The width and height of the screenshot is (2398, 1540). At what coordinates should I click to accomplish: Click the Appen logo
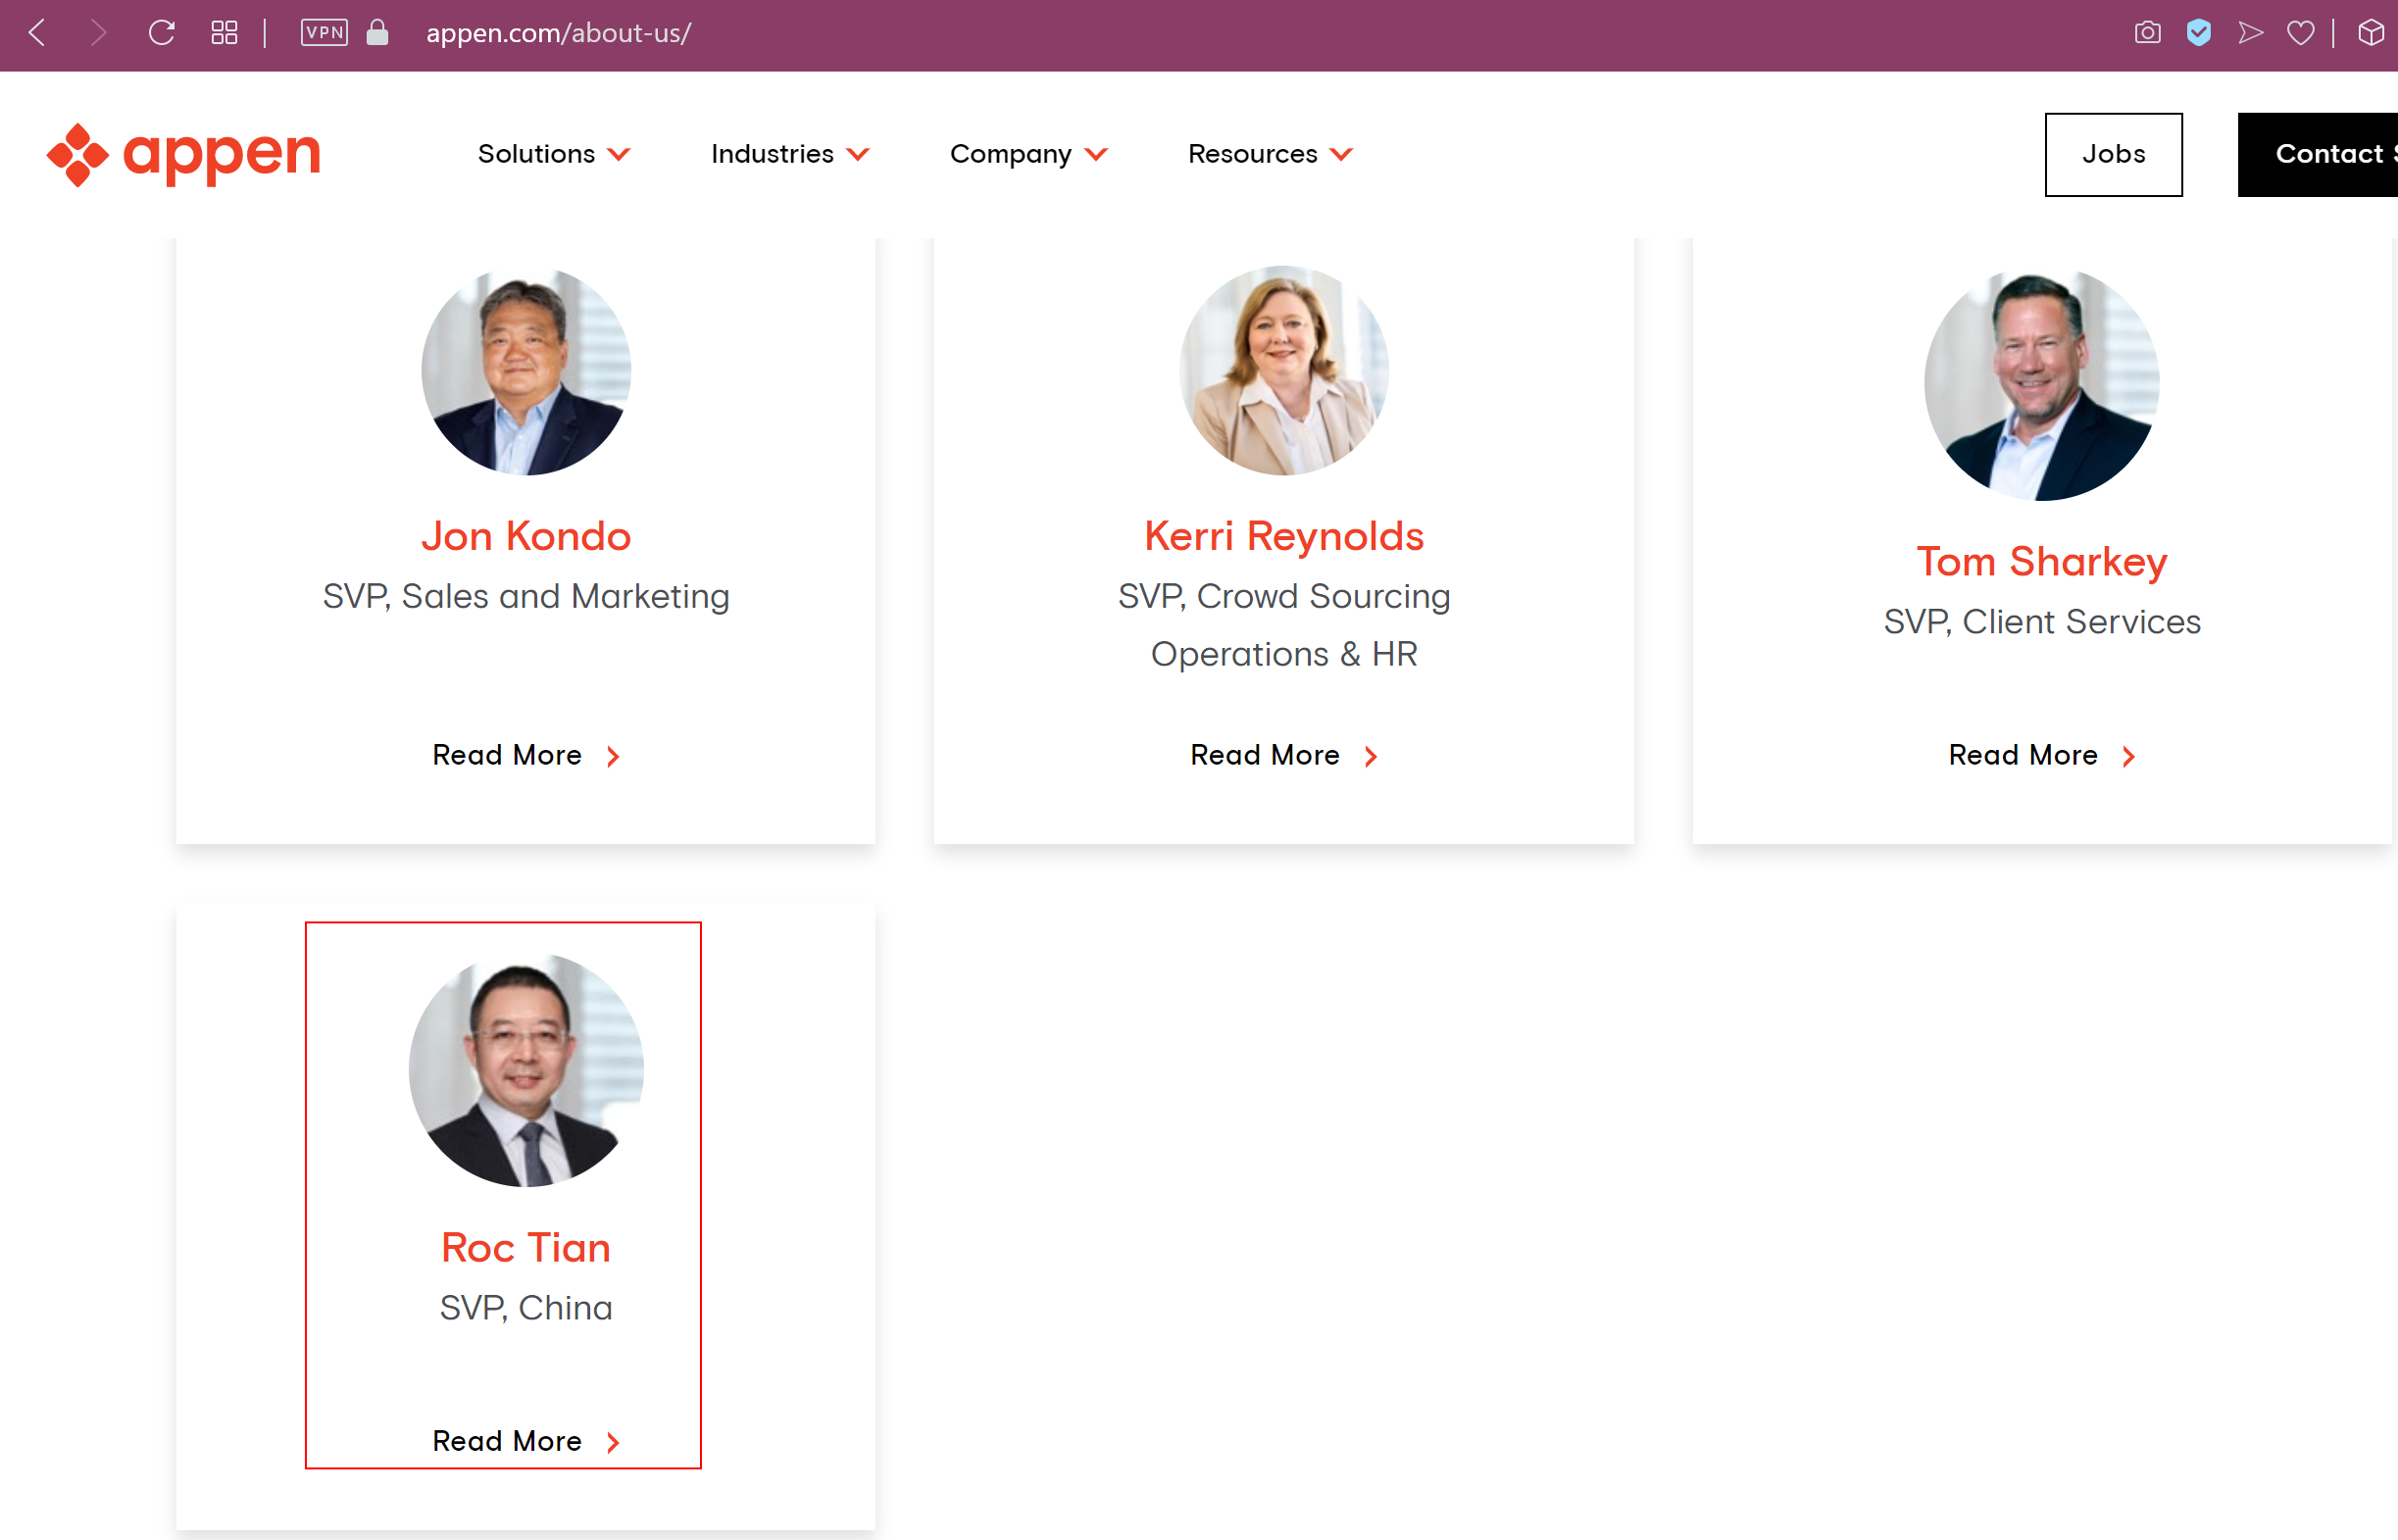183,154
